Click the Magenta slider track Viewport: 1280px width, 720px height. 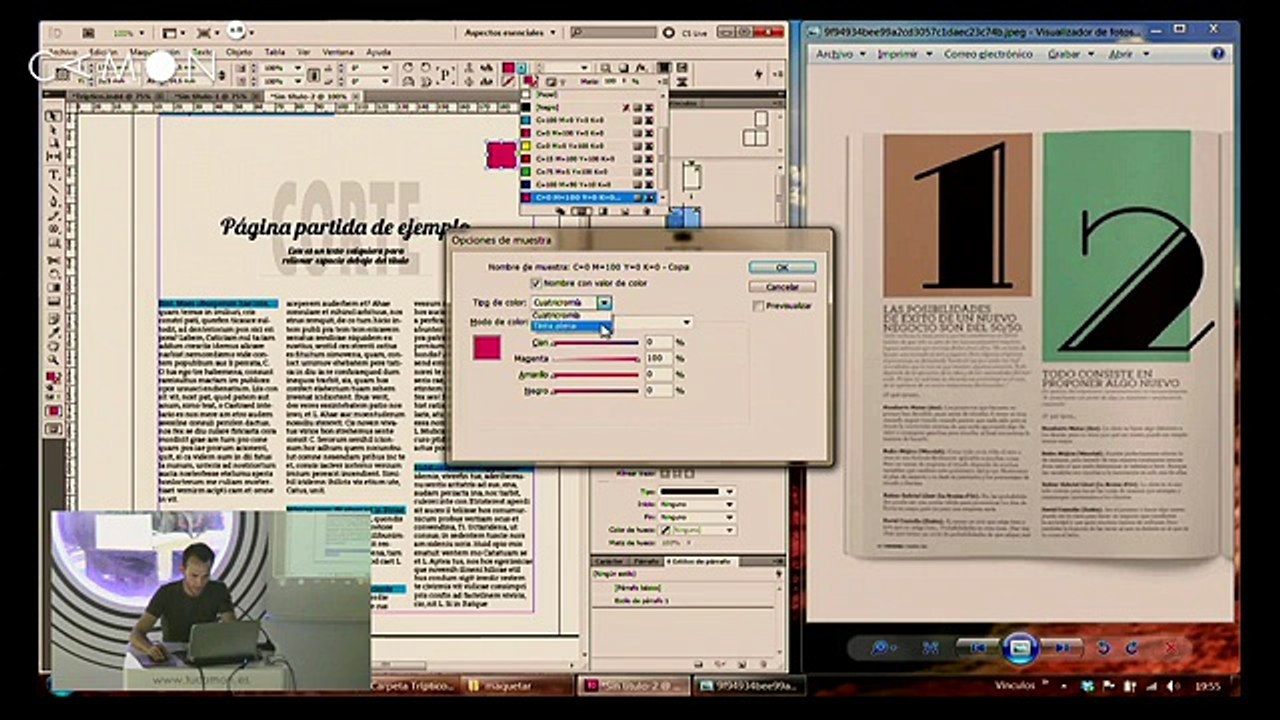tap(596, 358)
